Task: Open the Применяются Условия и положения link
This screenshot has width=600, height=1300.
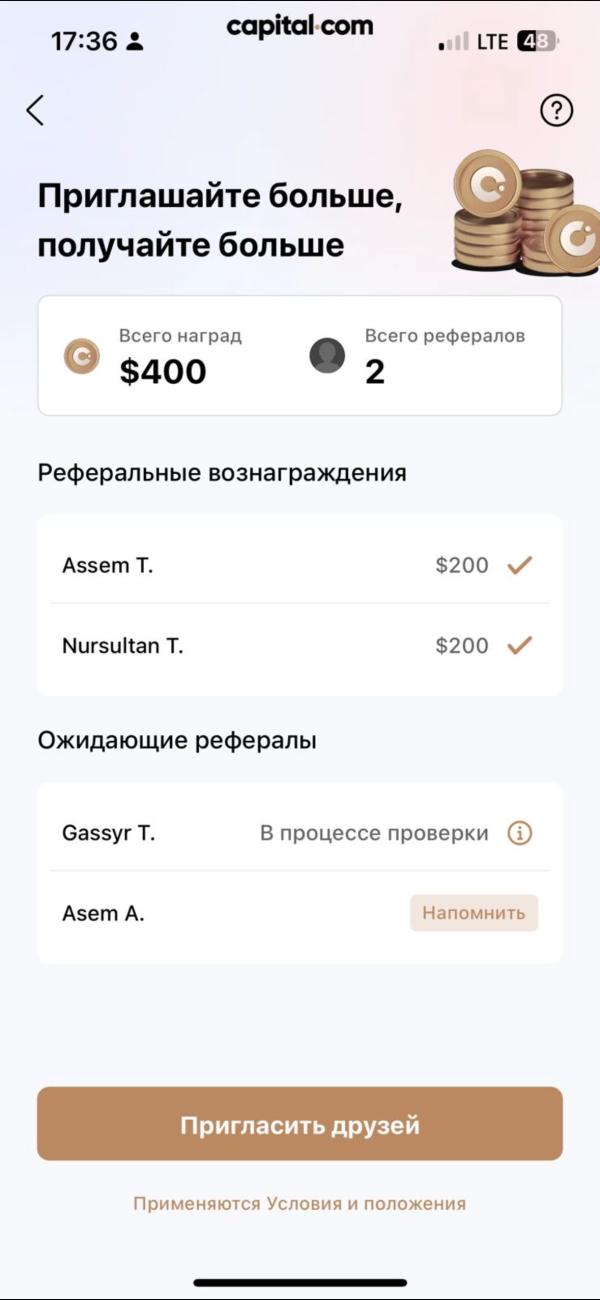Action: pos(300,1204)
